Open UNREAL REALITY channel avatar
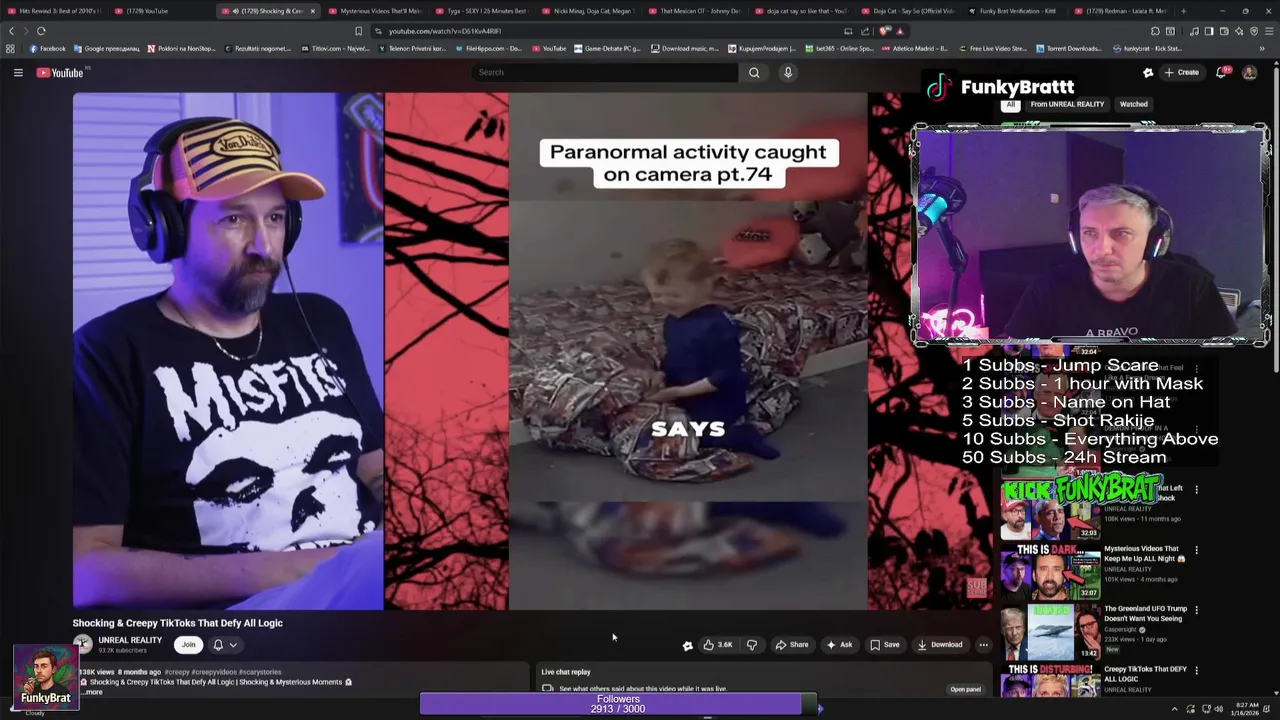This screenshot has width=1280, height=720. 82,645
